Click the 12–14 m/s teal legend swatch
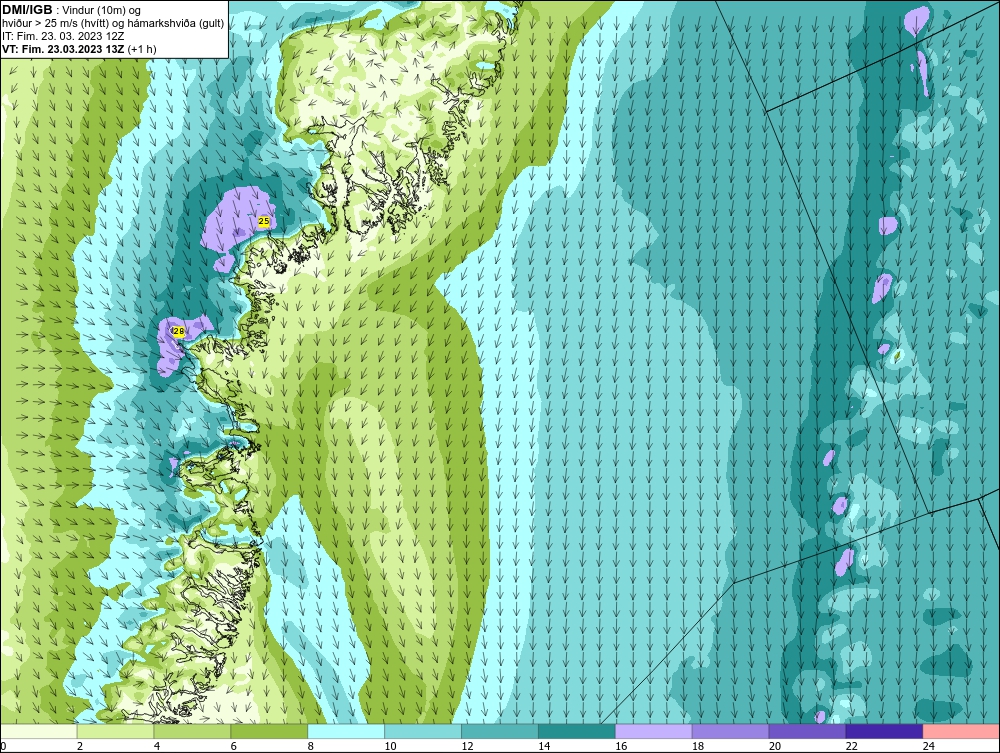Screen dimensions: 1000x753 click(500, 731)
